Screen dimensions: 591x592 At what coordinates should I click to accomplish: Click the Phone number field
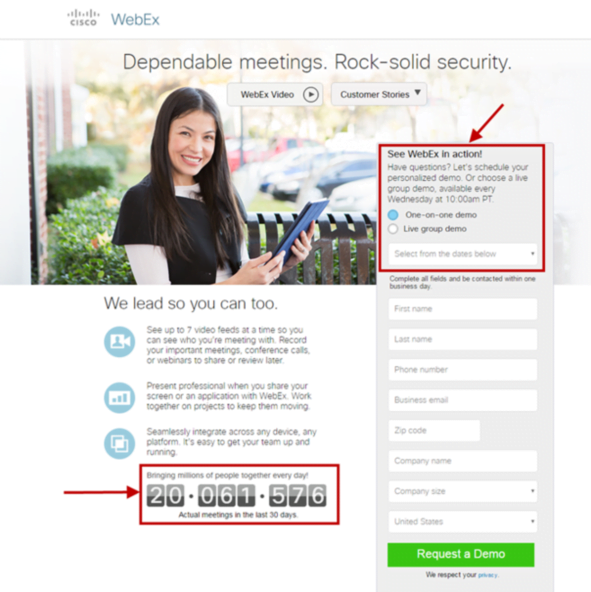pos(463,370)
